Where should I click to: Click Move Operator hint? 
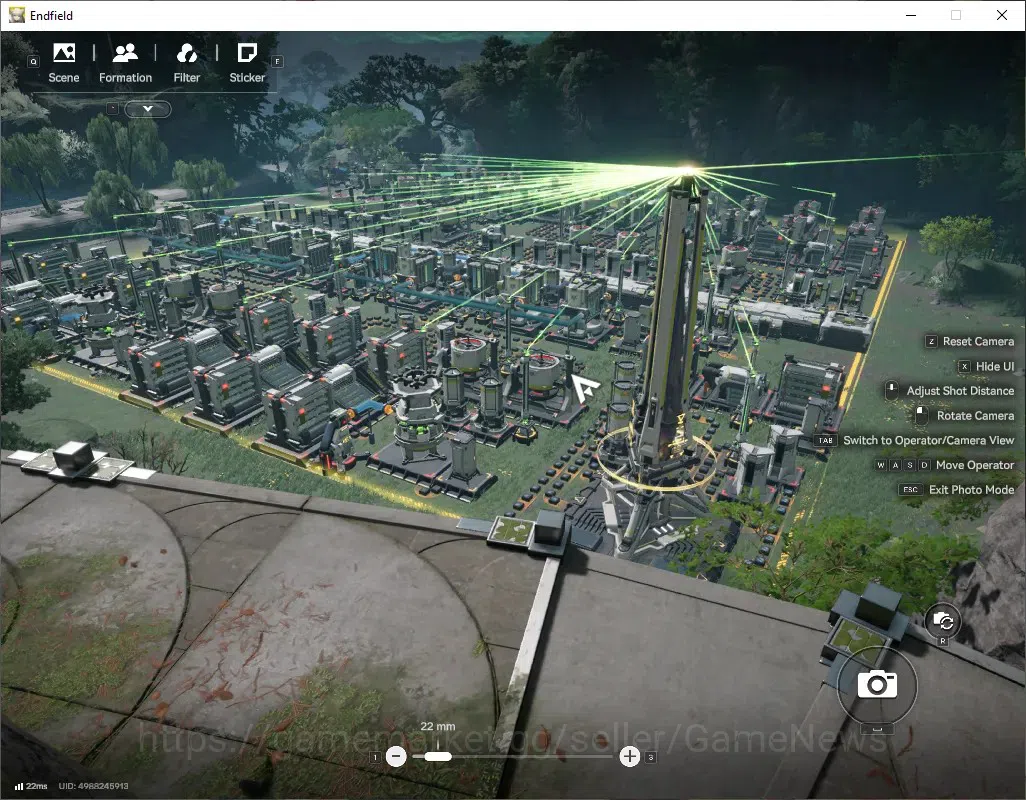(974, 465)
